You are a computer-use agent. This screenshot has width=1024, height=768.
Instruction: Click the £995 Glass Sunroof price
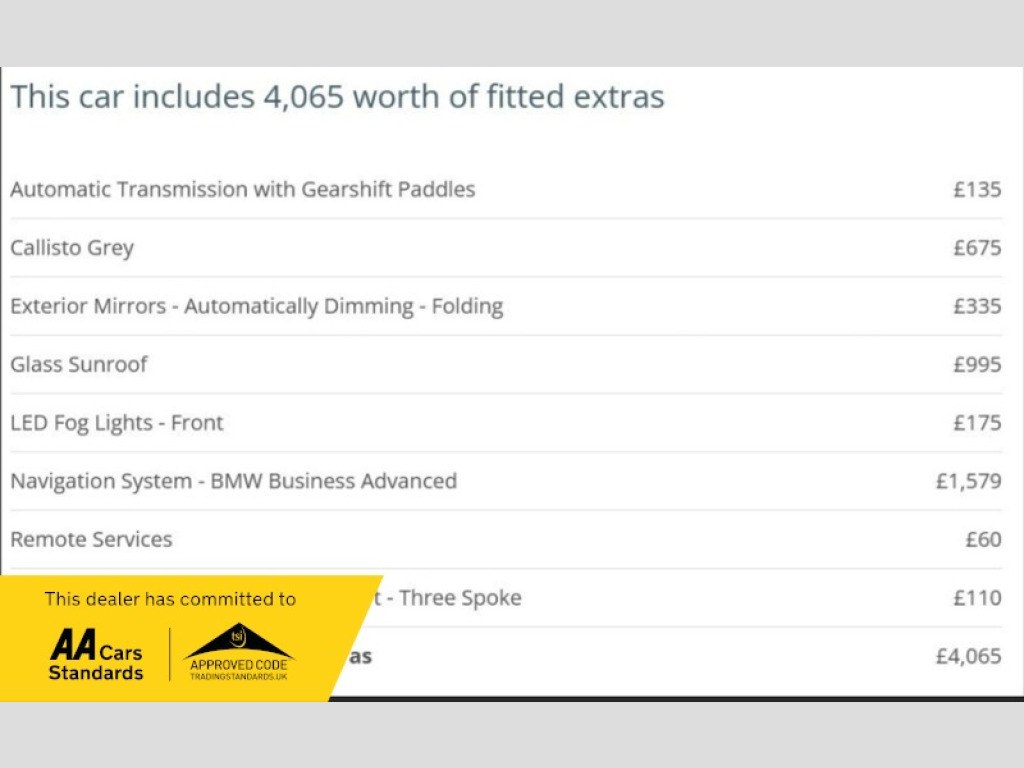point(977,364)
